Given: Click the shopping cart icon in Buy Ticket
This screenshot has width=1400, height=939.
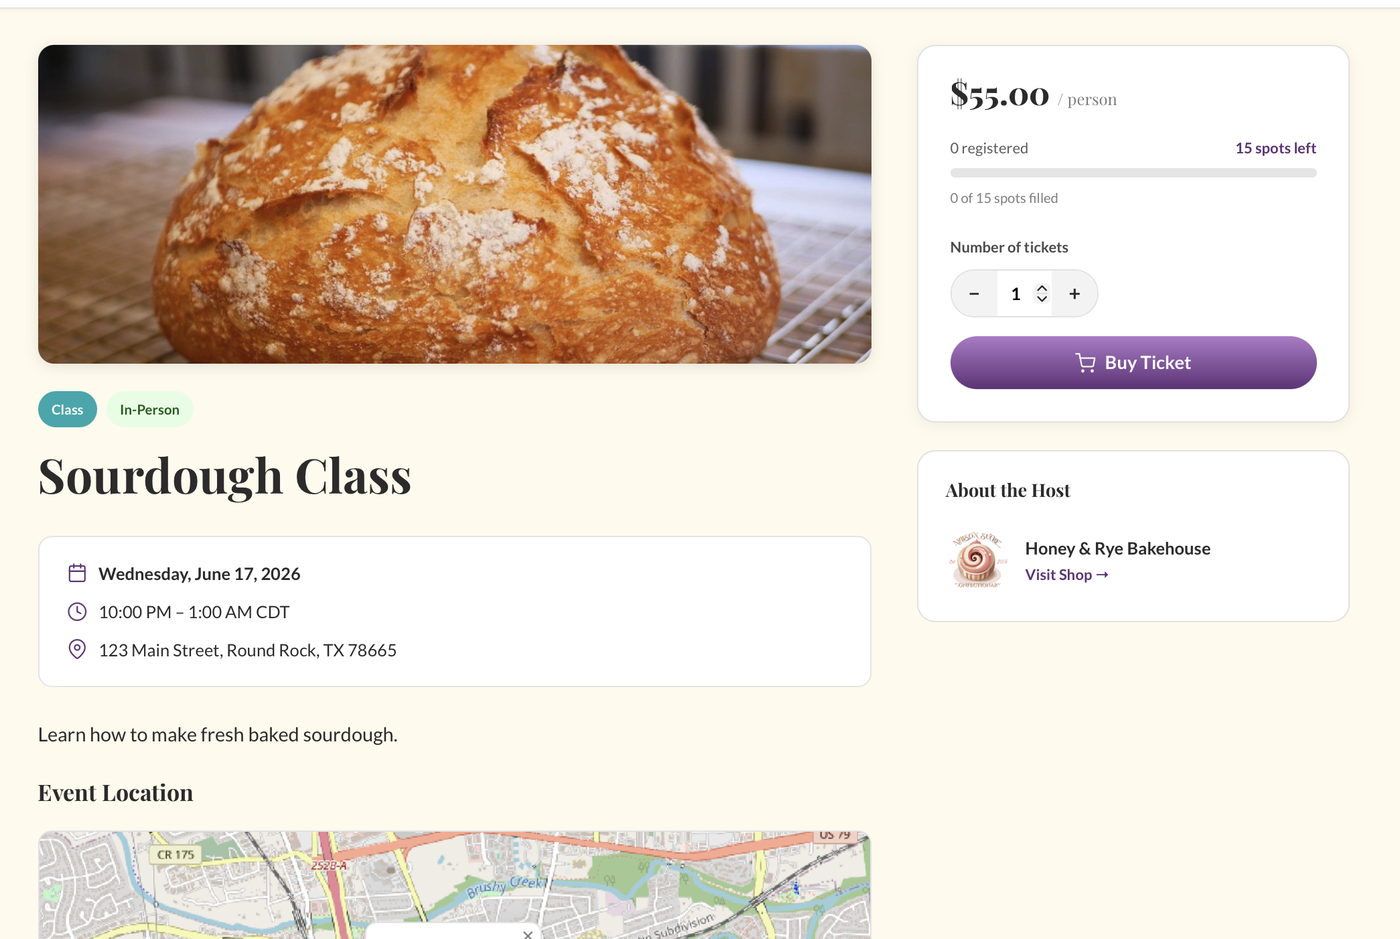Looking at the screenshot, I should tap(1086, 362).
